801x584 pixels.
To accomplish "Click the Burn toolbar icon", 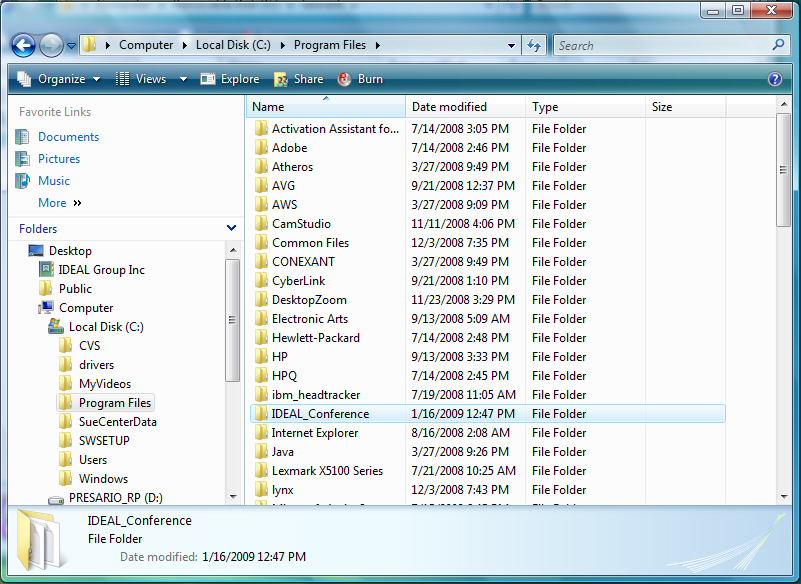I will 359,78.
